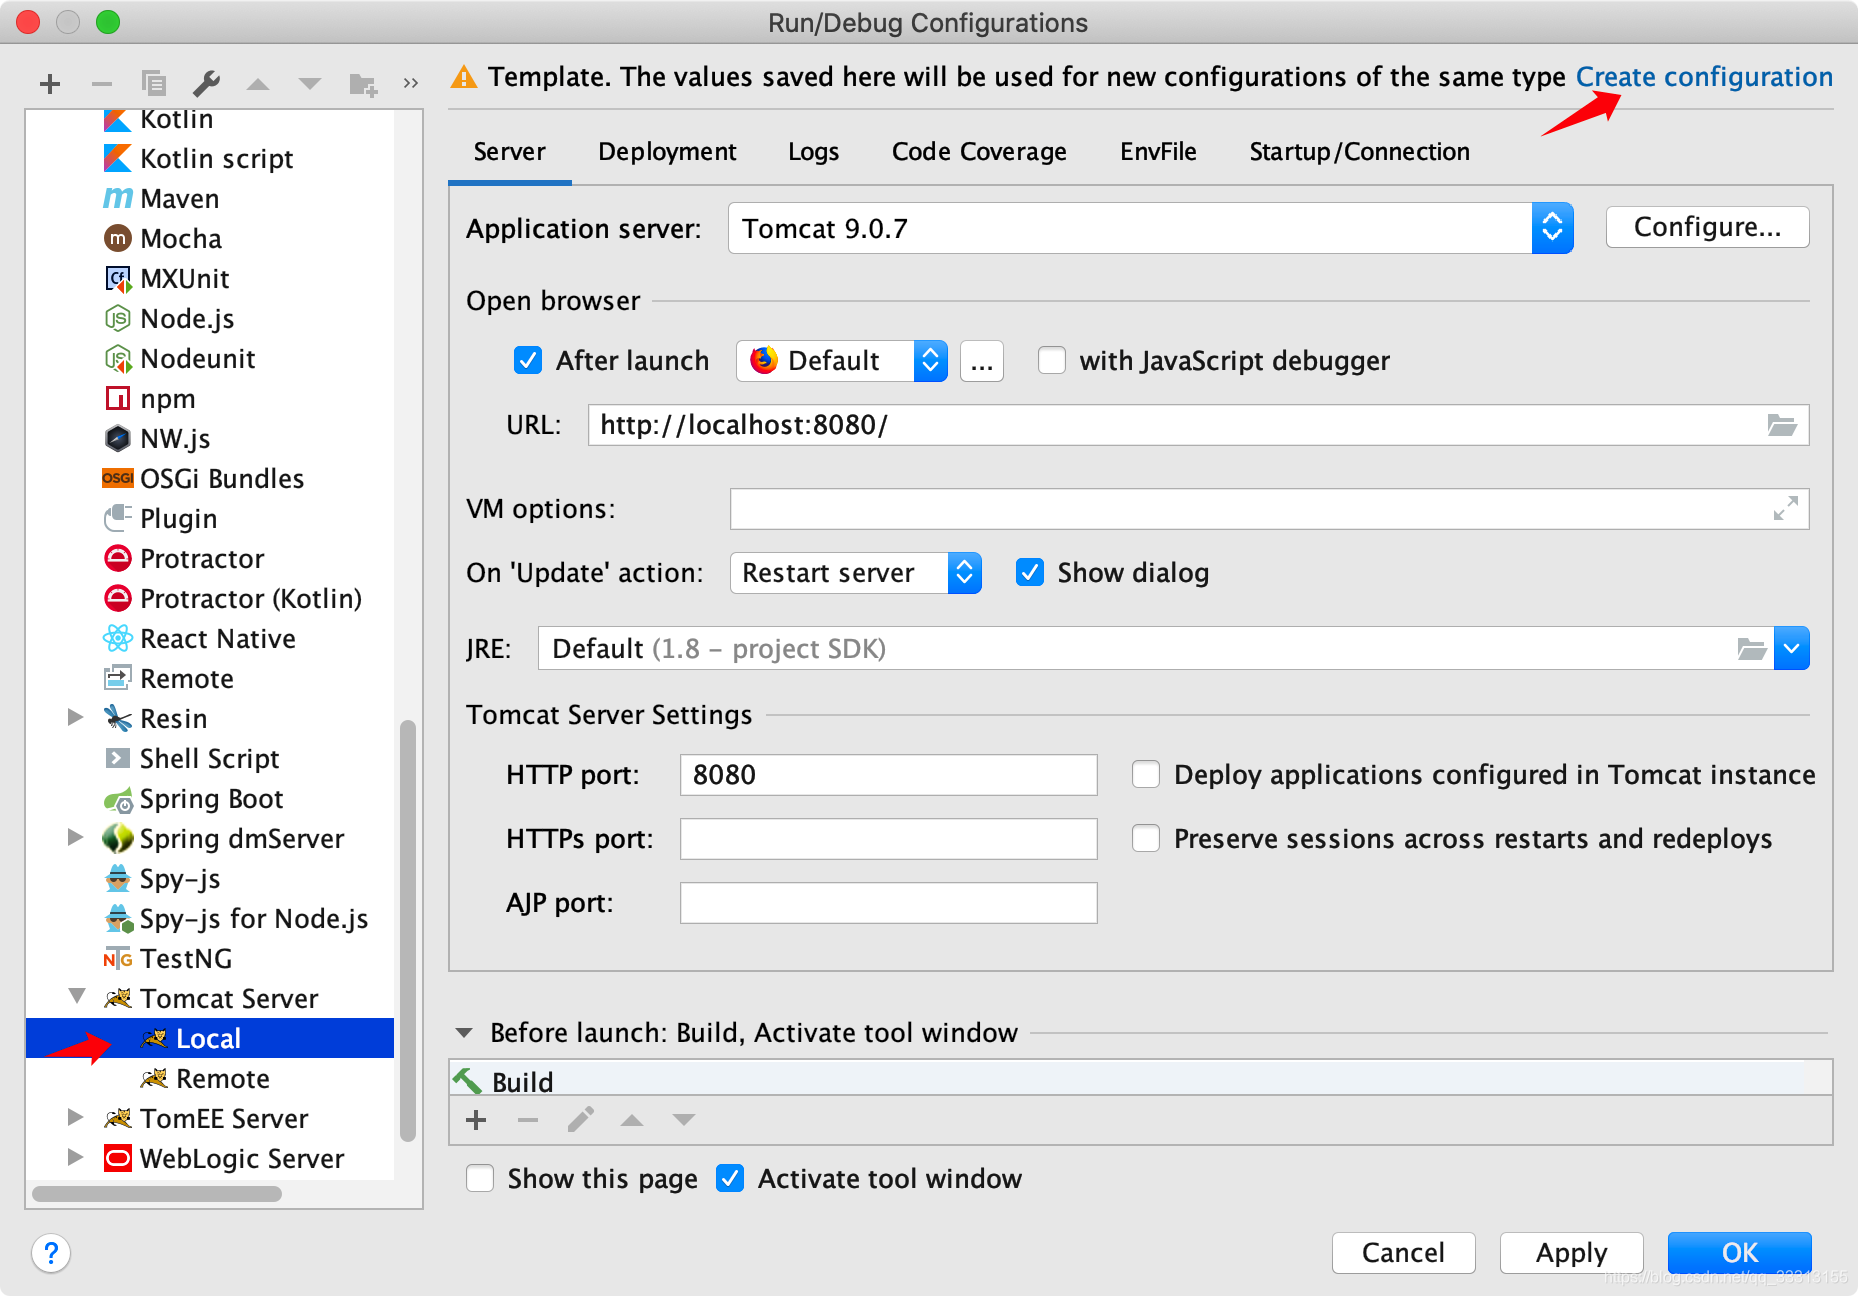Toggle the After launch checkbox
Screen dimensions: 1858x1296
528,360
